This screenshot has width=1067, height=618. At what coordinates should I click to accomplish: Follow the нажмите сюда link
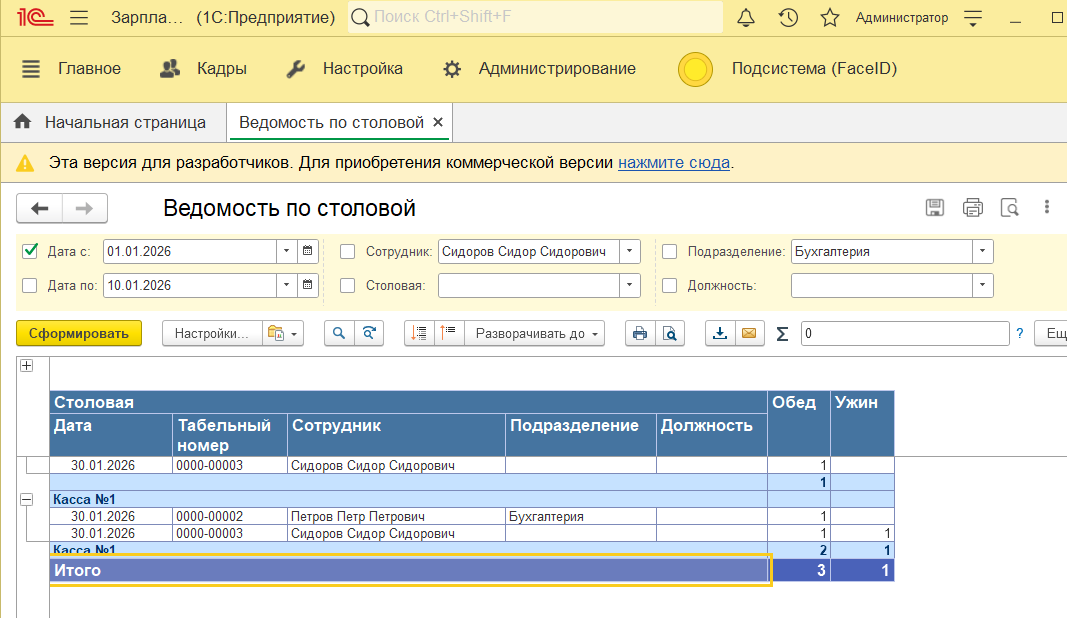tap(673, 162)
